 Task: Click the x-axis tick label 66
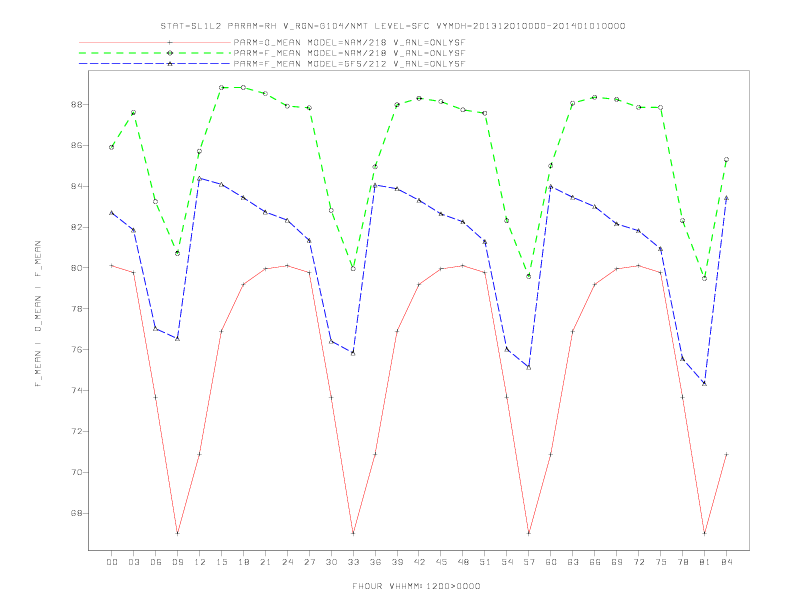coord(595,562)
